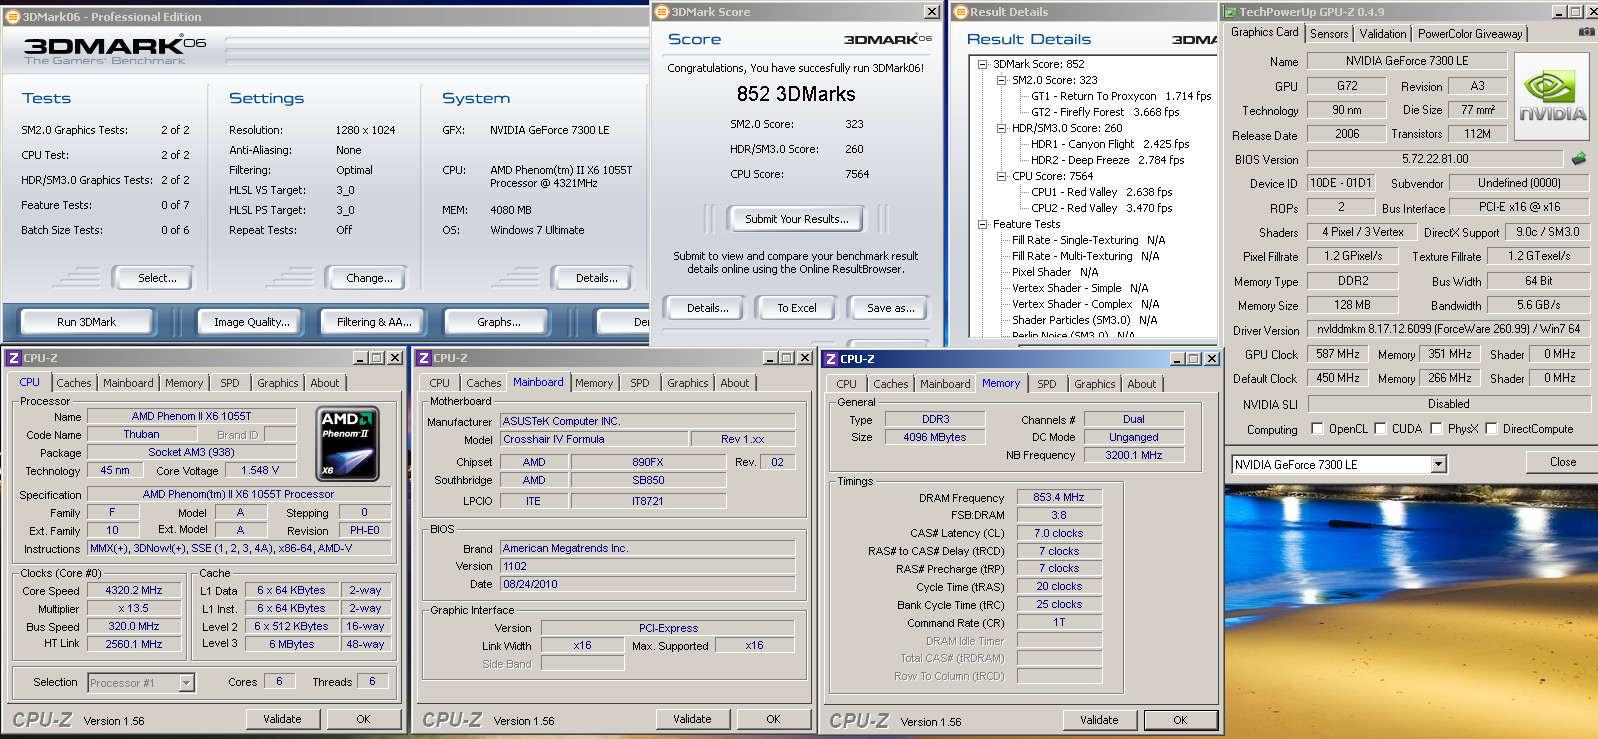The height and width of the screenshot is (739, 1598).
Task: Click the AMD Phenom II processor logo
Action: (x=347, y=444)
